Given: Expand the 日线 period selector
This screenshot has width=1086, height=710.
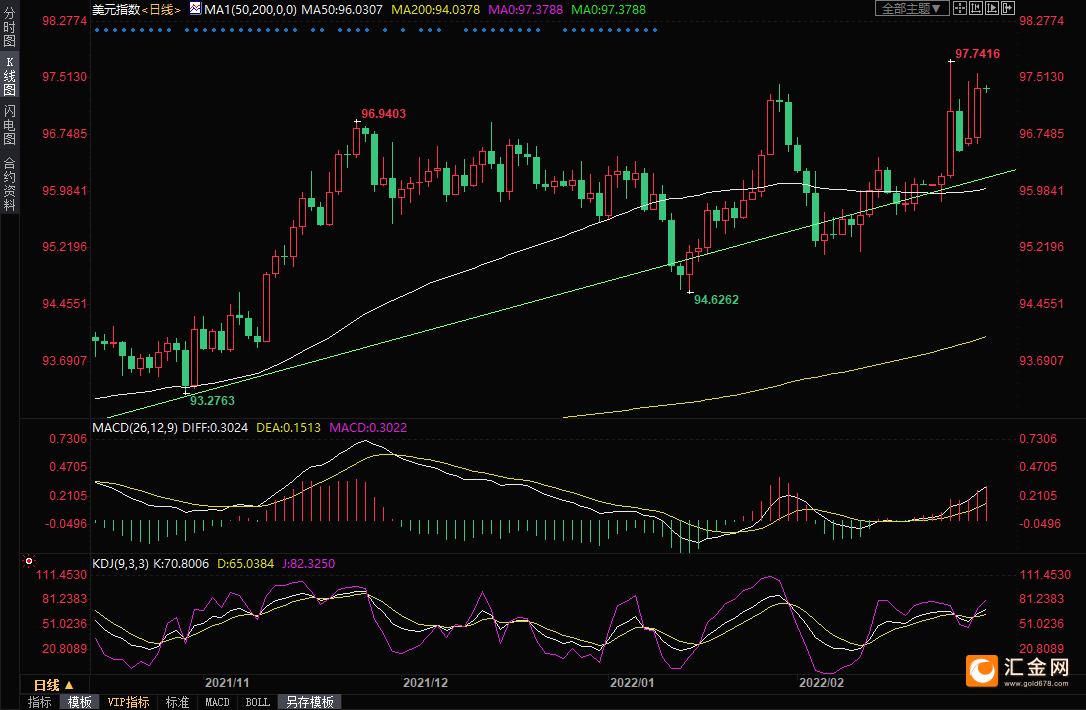Looking at the screenshot, I should pyautogui.click(x=54, y=685).
